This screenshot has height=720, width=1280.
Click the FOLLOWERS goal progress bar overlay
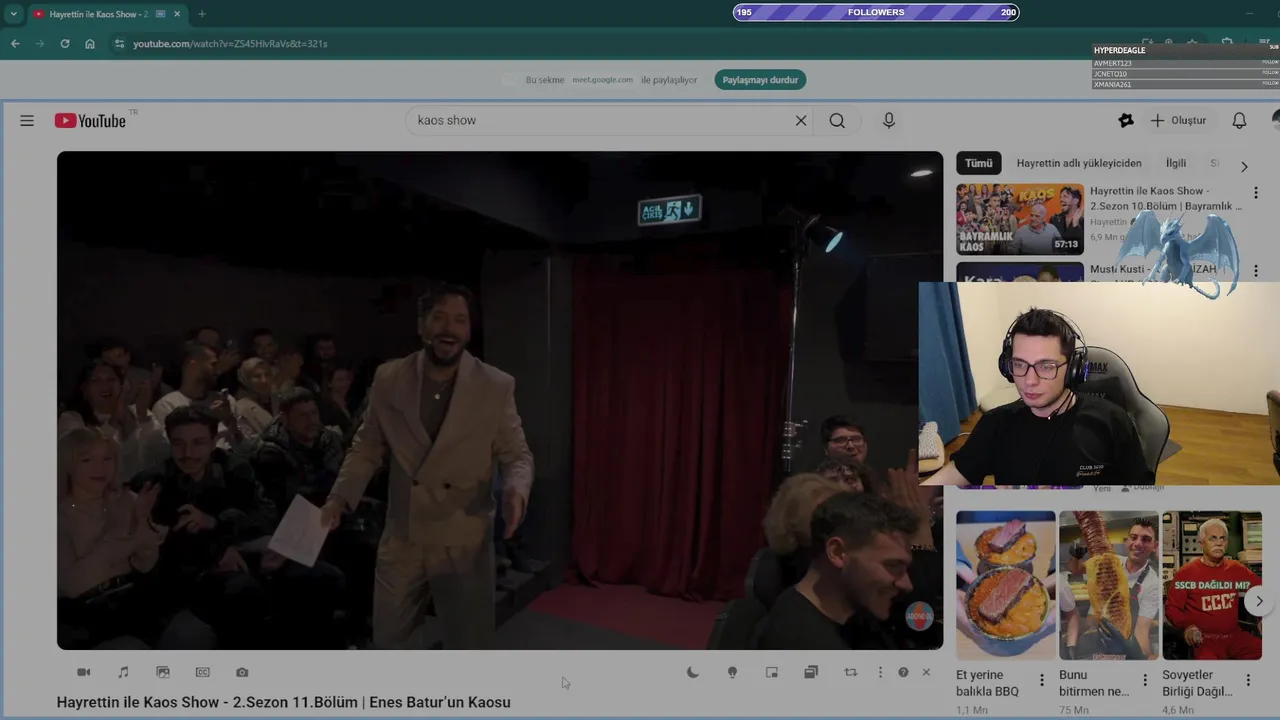(876, 12)
